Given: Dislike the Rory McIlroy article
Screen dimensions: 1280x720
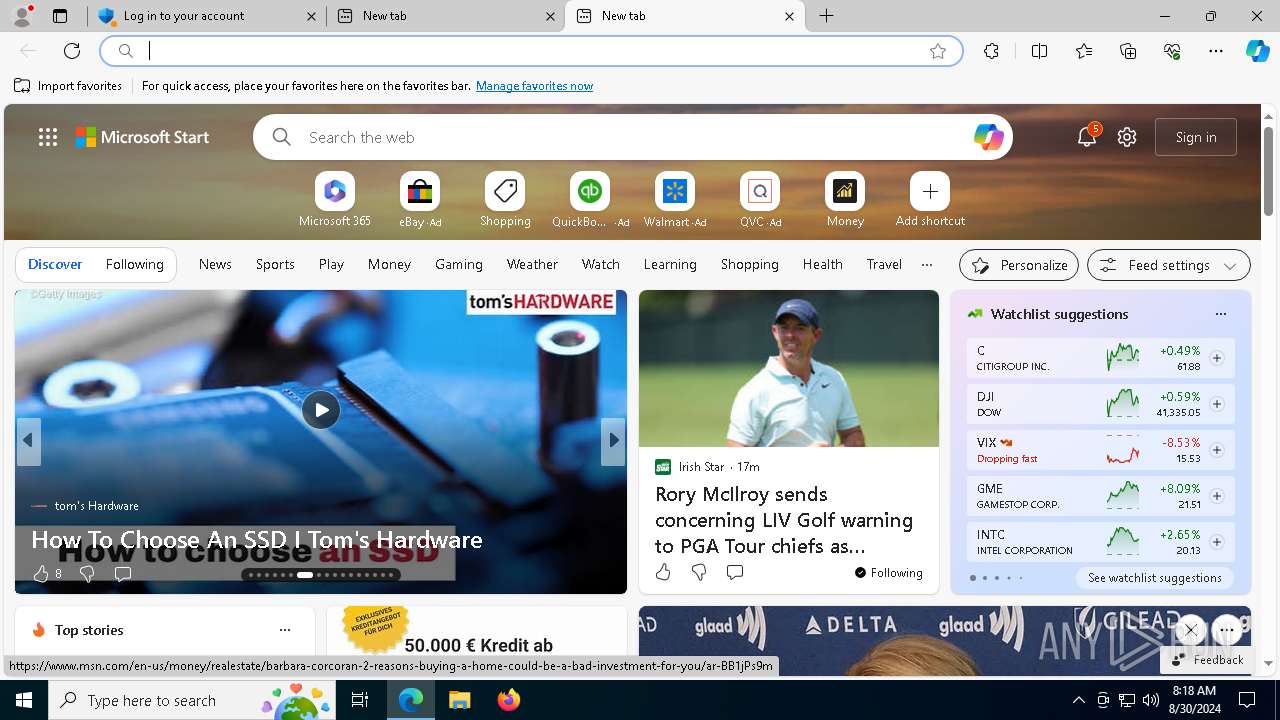Looking at the screenshot, I should [x=699, y=572].
